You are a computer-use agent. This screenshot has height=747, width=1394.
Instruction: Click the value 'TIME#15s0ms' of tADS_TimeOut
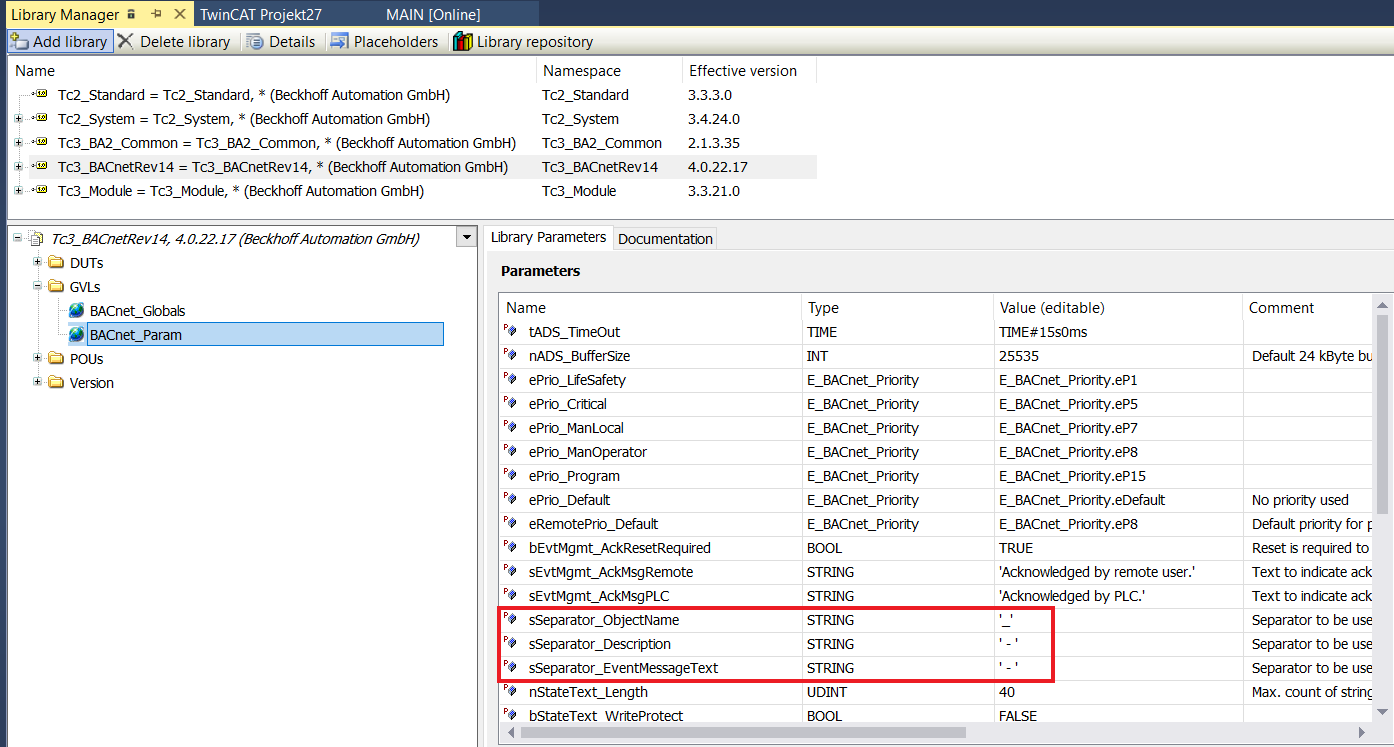[x=1043, y=332]
